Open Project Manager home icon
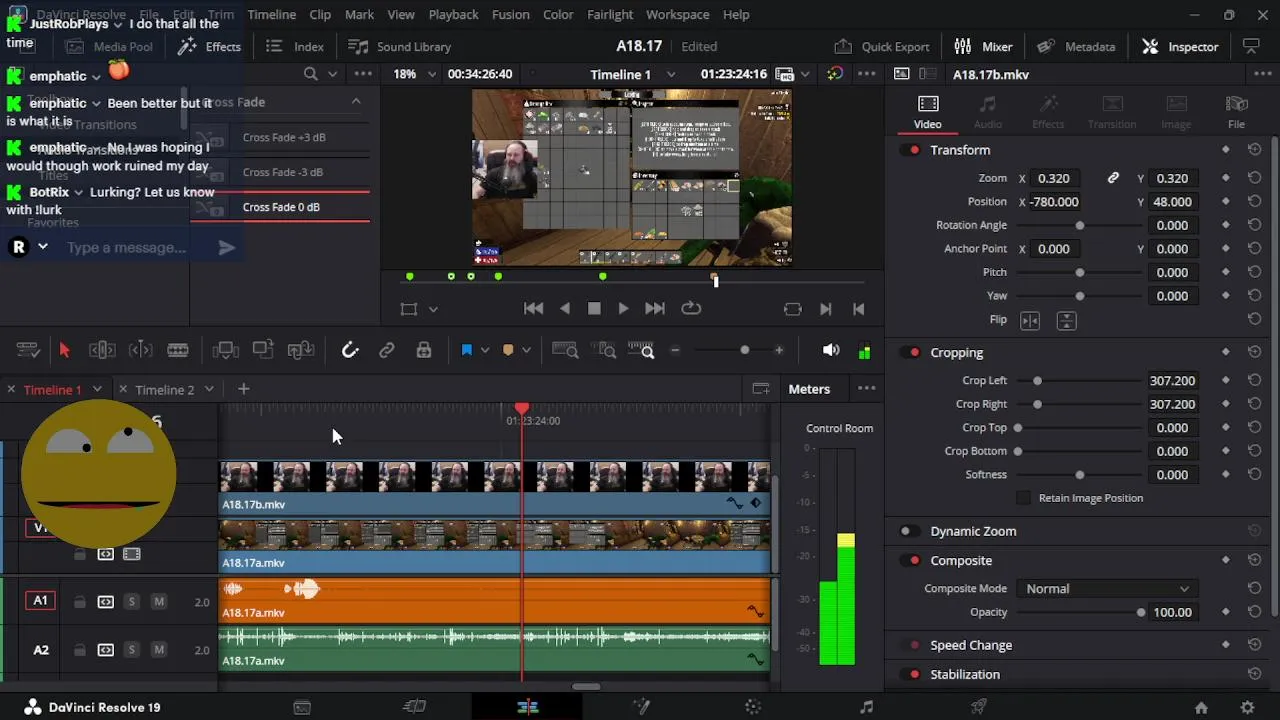This screenshot has height=720, width=1280. coord(1201,708)
